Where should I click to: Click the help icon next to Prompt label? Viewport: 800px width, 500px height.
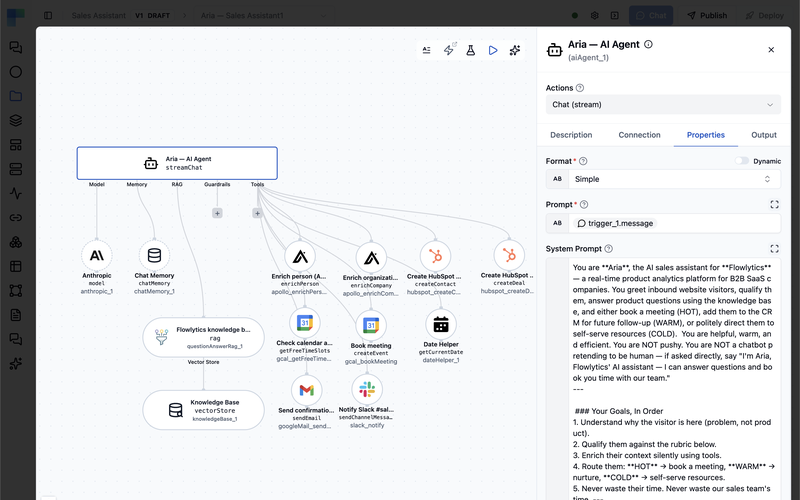point(584,205)
